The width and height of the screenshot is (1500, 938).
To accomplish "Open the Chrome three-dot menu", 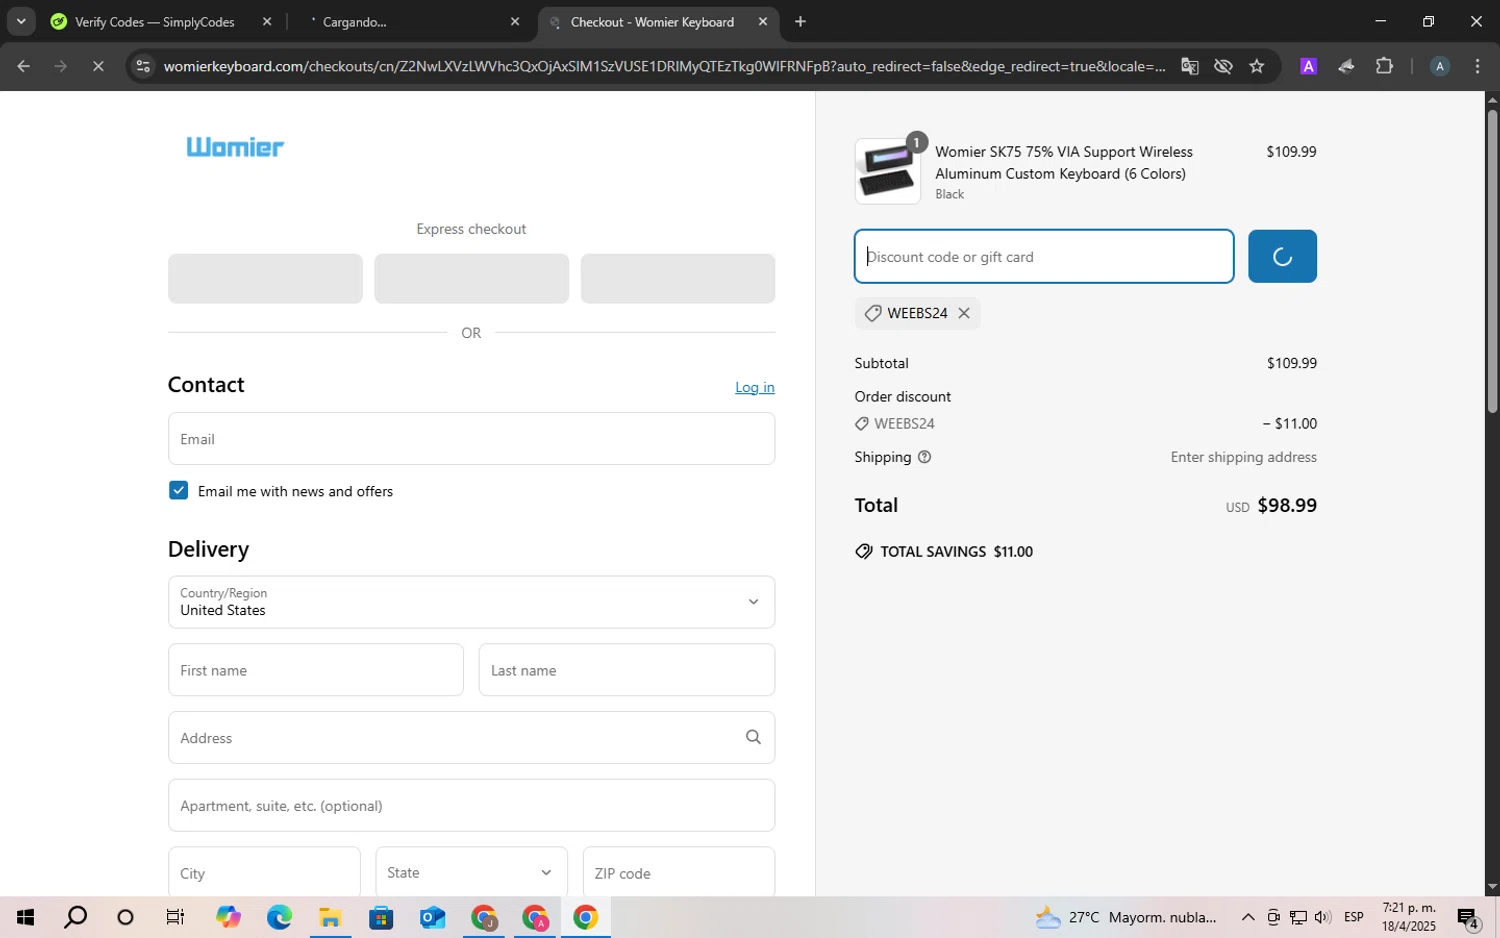I will tap(1477, 66).
